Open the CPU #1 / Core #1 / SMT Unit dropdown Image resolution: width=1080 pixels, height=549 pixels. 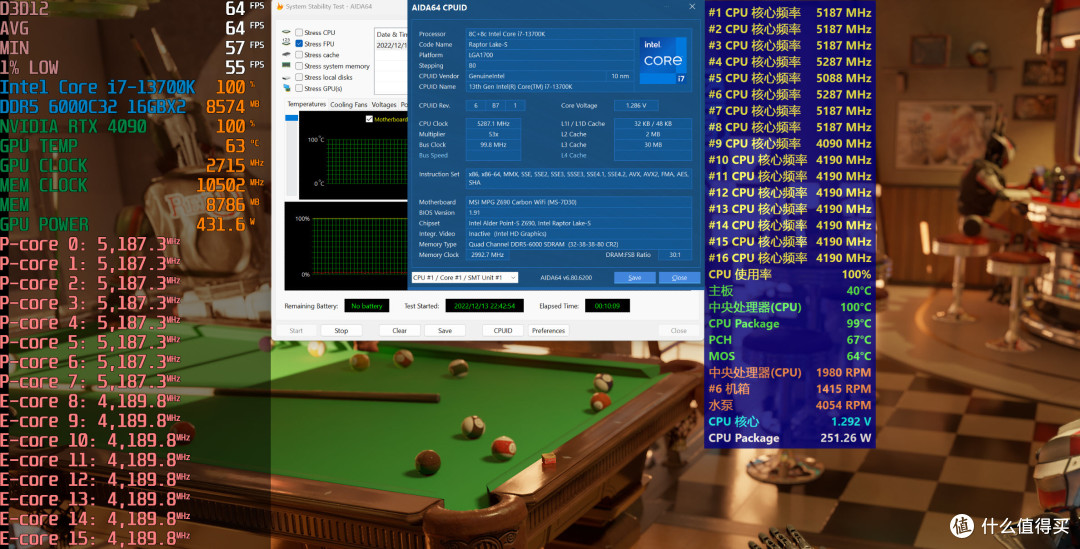tap(464, 278)
